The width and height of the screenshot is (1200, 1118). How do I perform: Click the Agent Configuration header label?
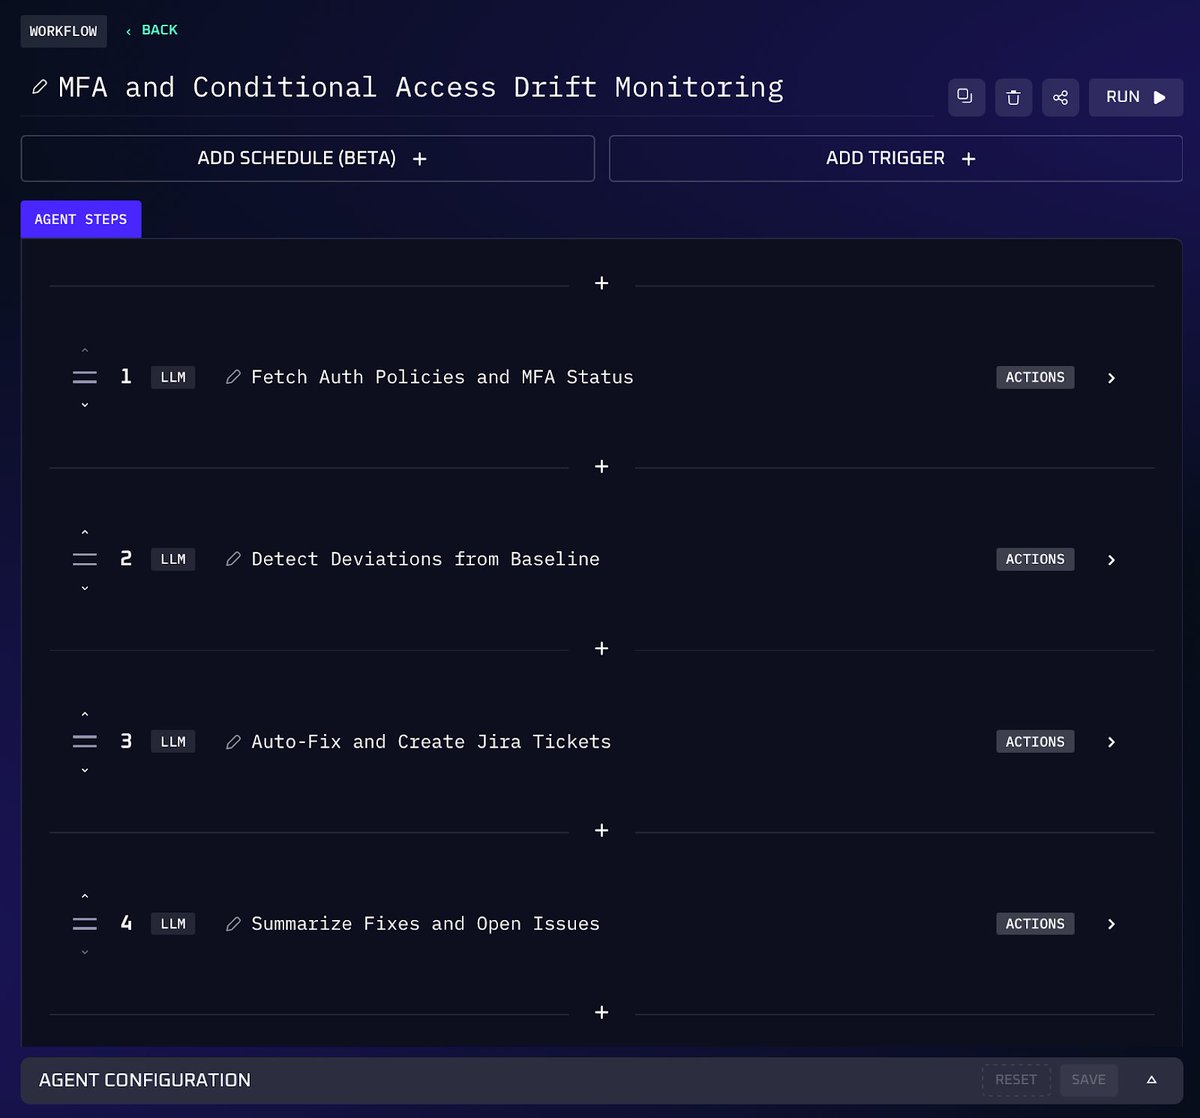click(x=145, y=1080)
